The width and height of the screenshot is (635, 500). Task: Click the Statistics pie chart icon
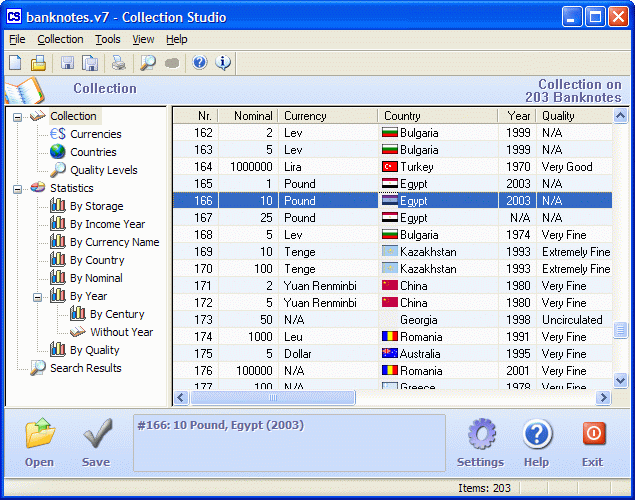tap(38, 187)
